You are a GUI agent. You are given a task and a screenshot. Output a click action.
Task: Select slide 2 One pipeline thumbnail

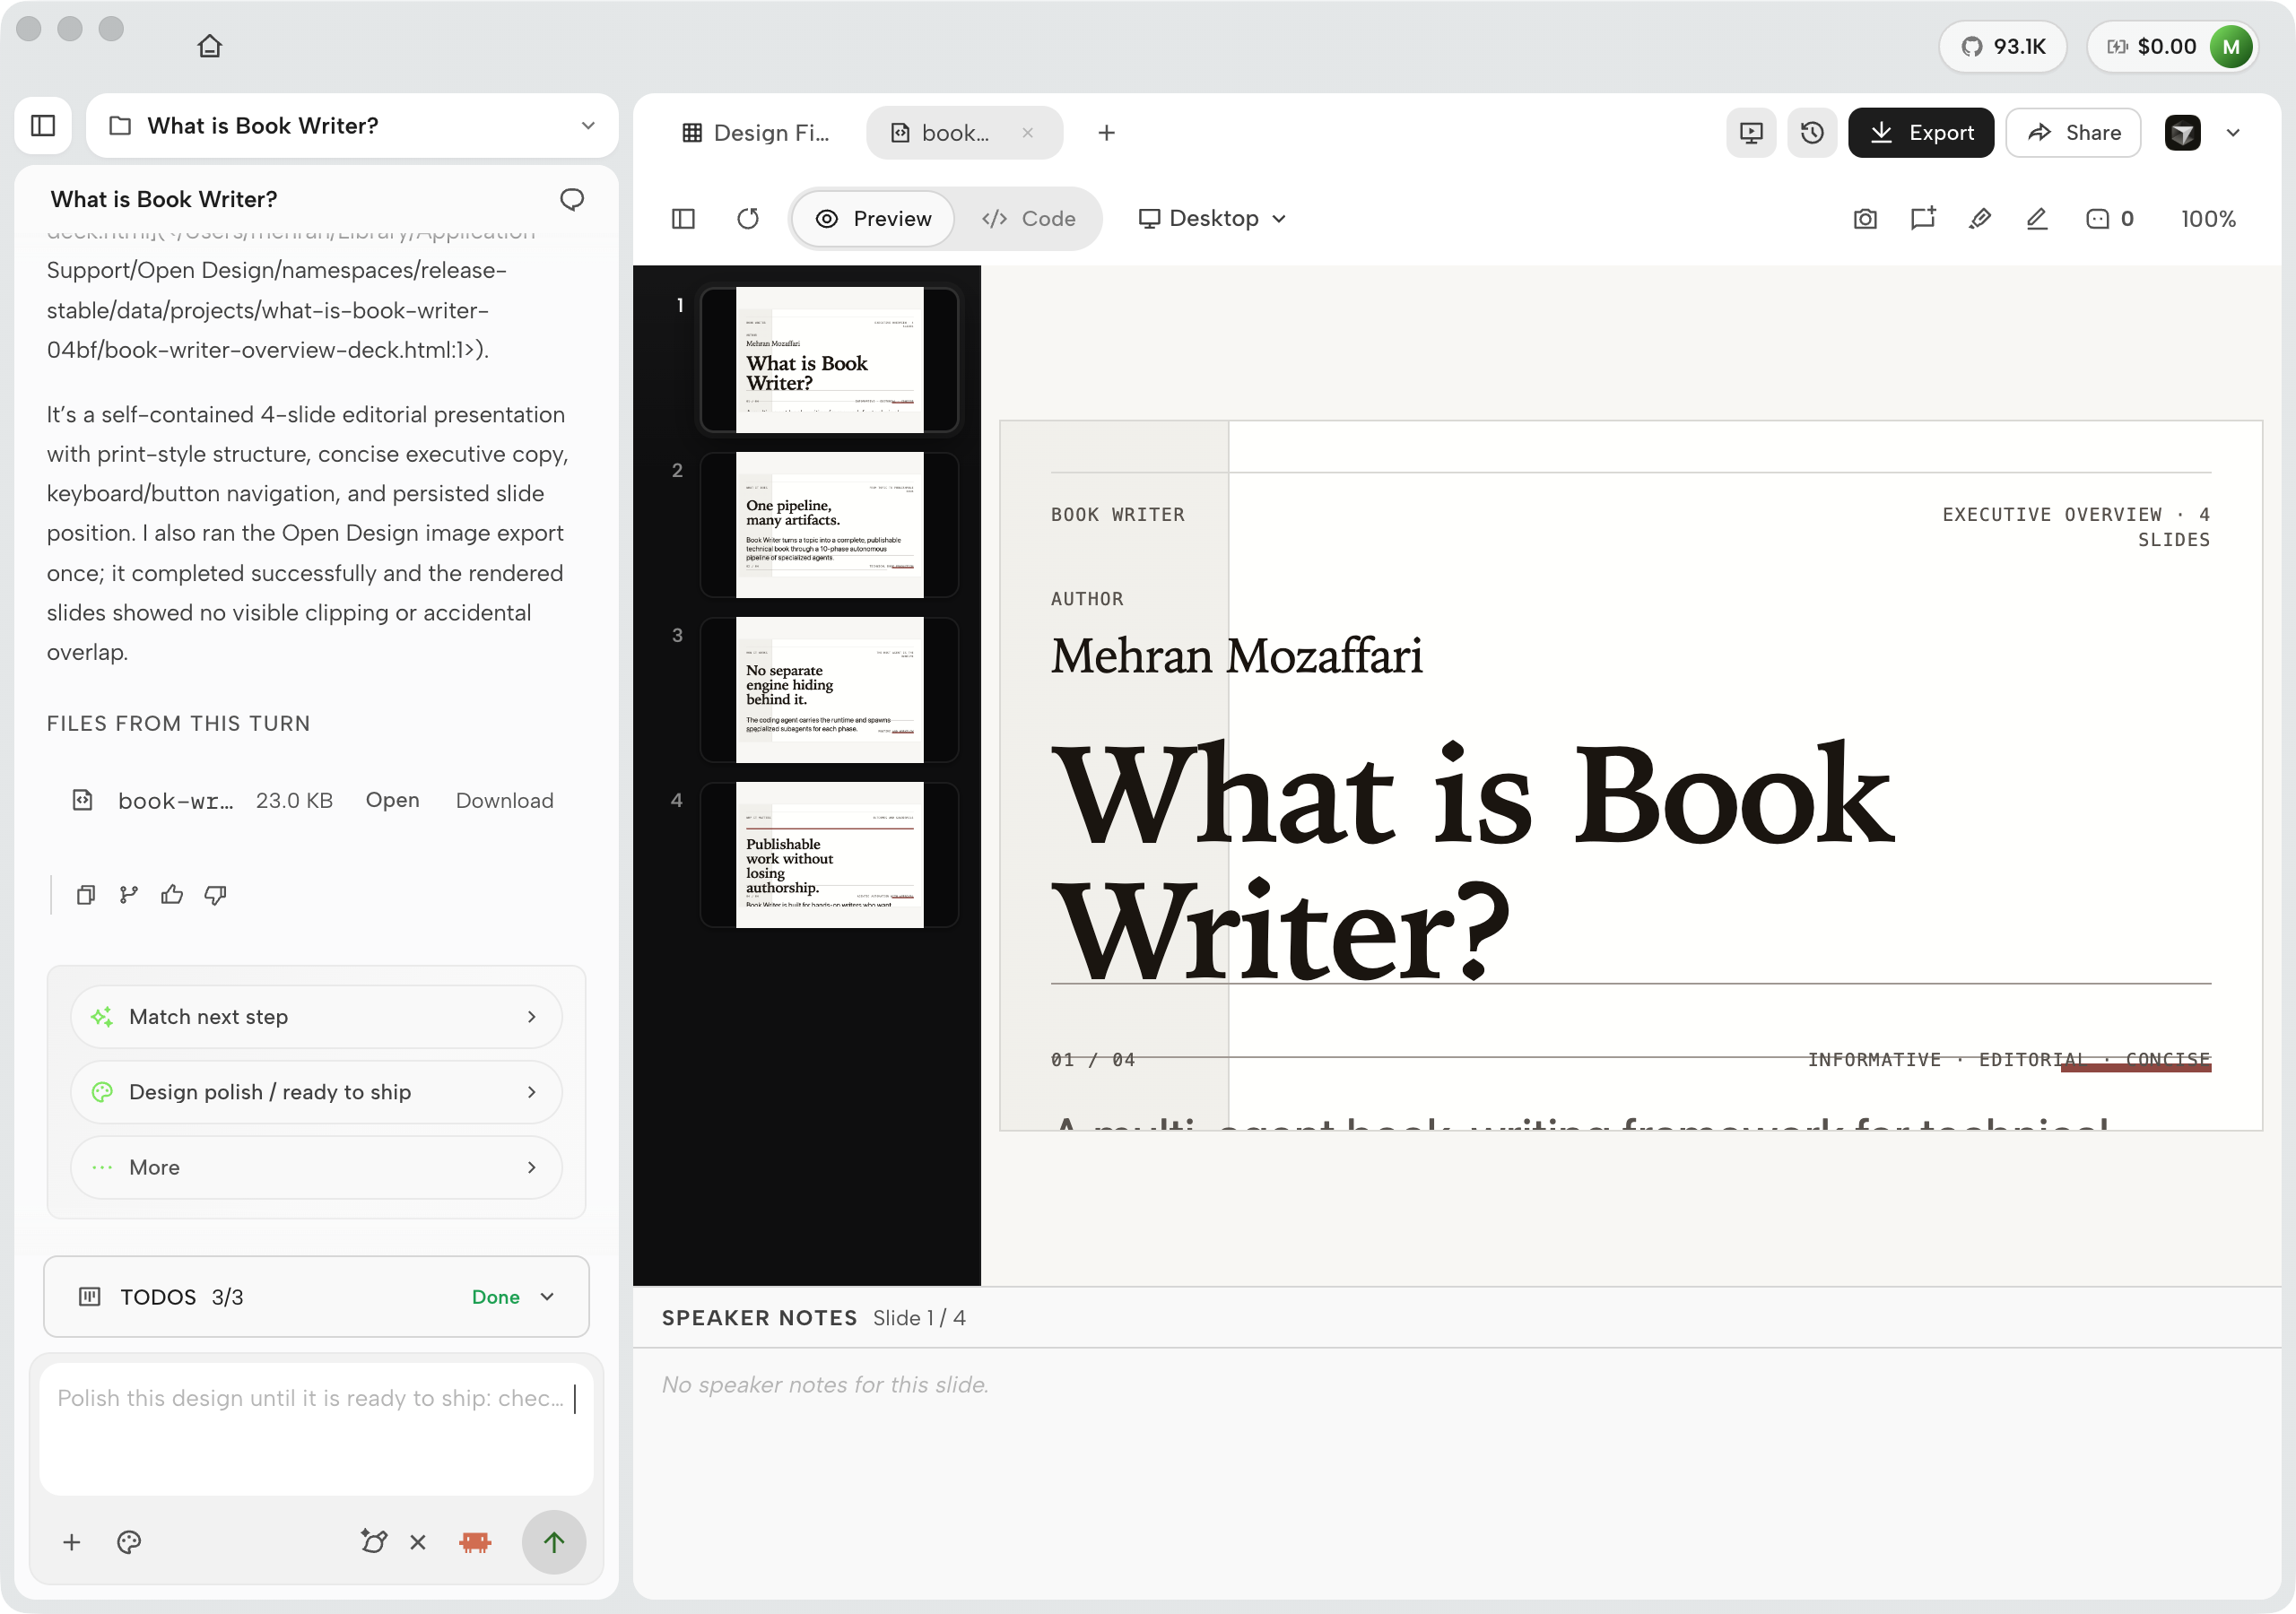[829, 525]
